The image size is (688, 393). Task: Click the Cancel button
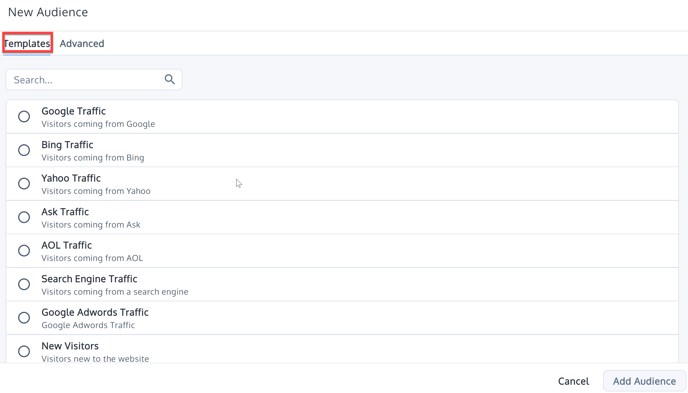point(573,381)
